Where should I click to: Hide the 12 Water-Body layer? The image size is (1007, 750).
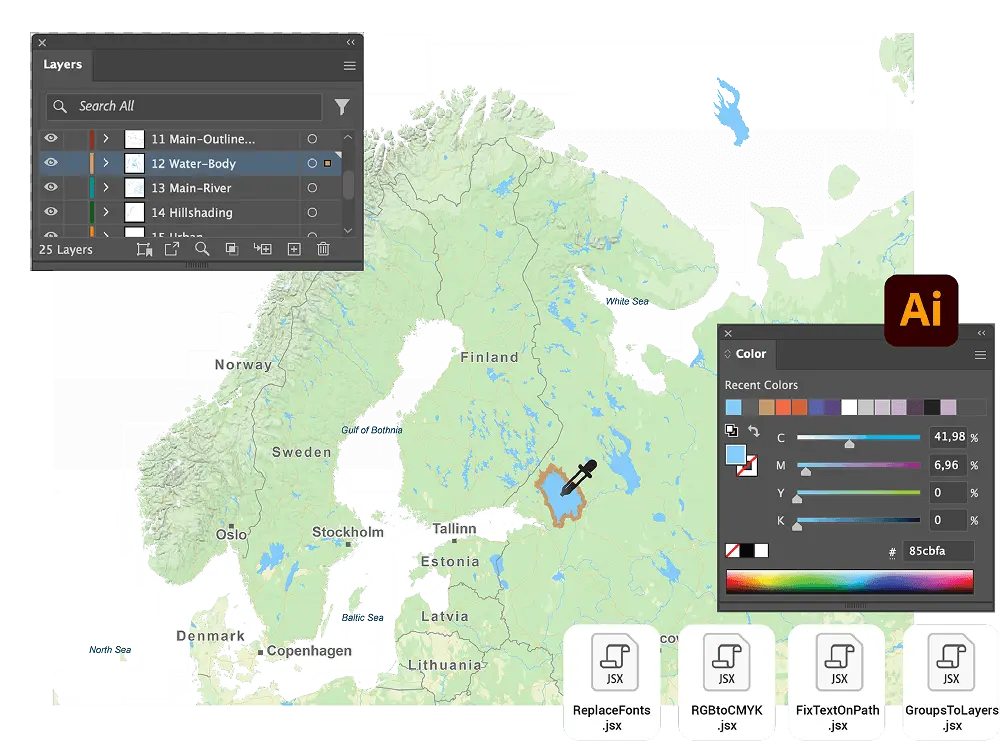(x=51, y=162)
